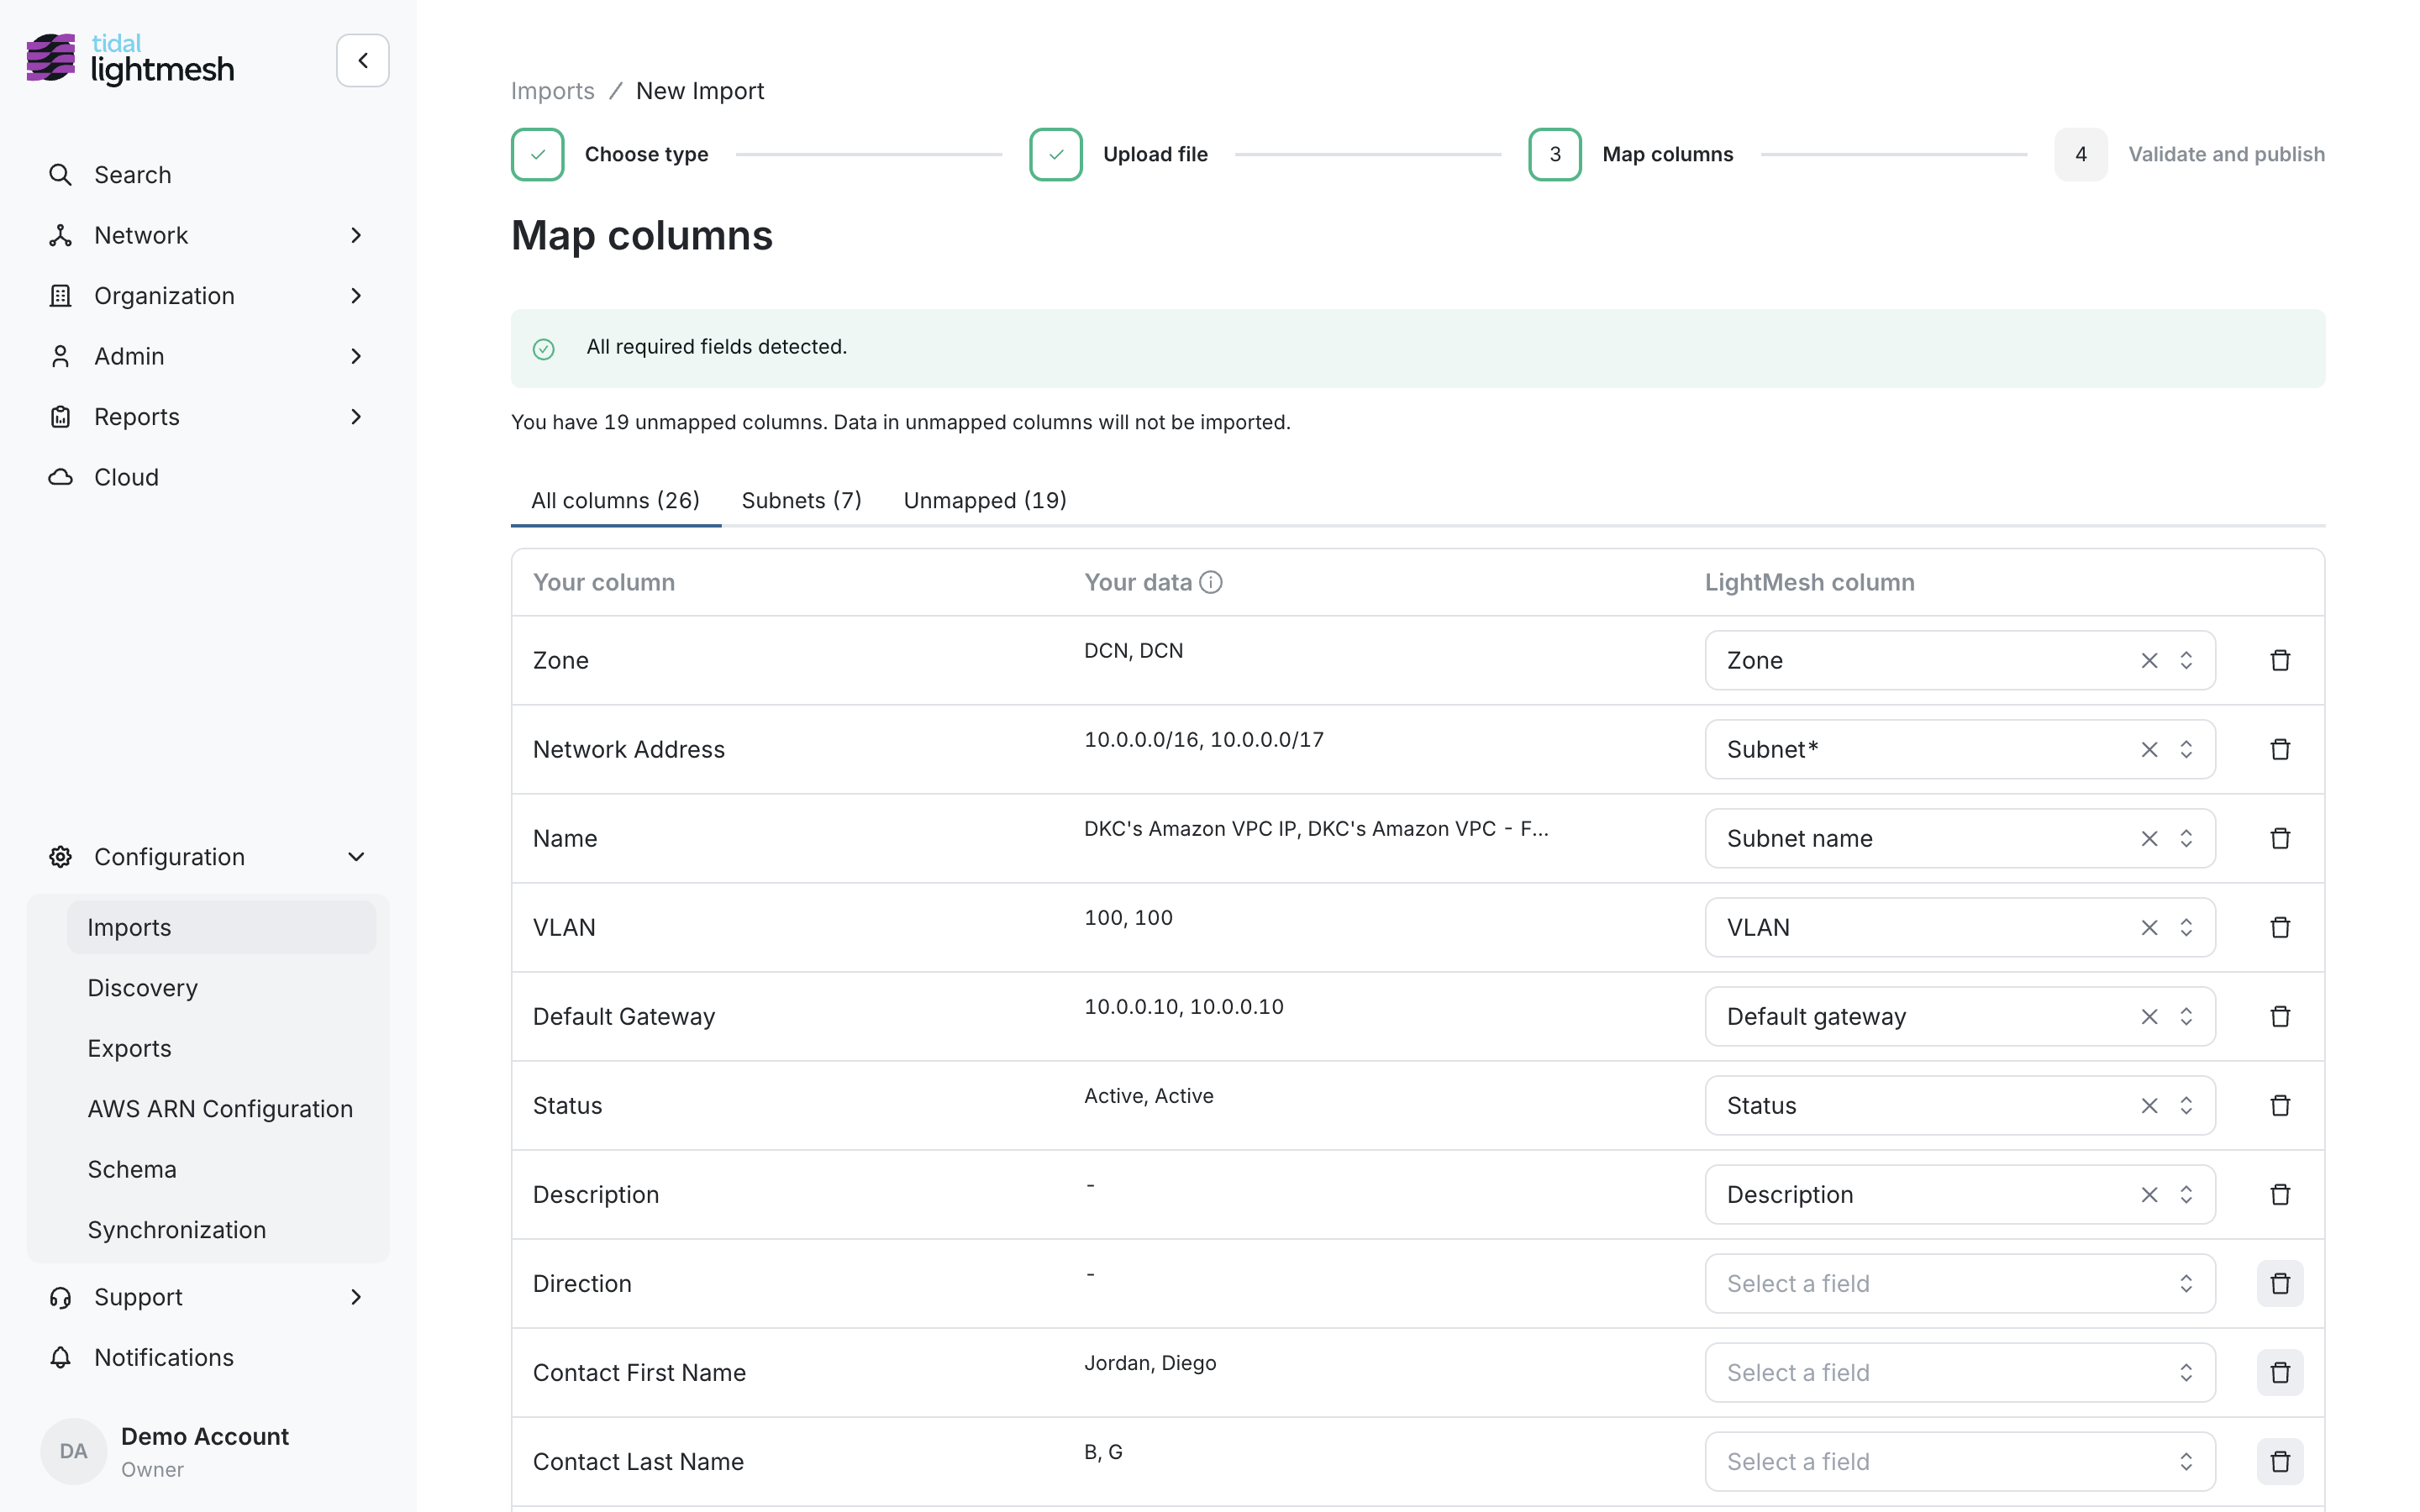Expand the Reports menu
The height and width of the screenshot is (1512, 2420).
point(207,417)
